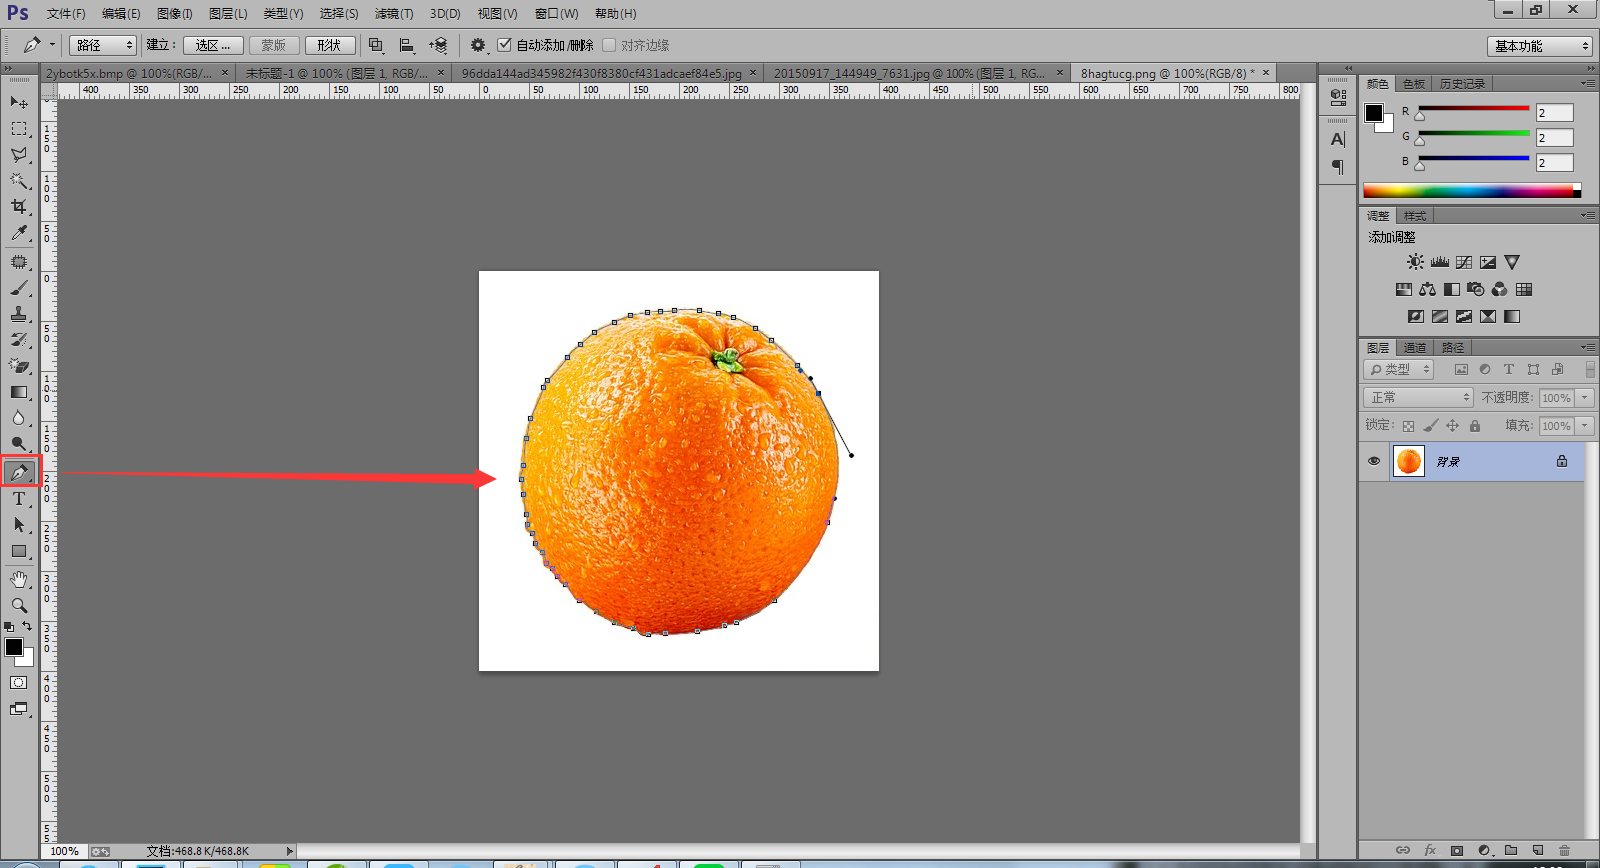This screenshot has width=1600, height=868.
Task: Select the Clone Stamp tool
Action: [19, 314]
